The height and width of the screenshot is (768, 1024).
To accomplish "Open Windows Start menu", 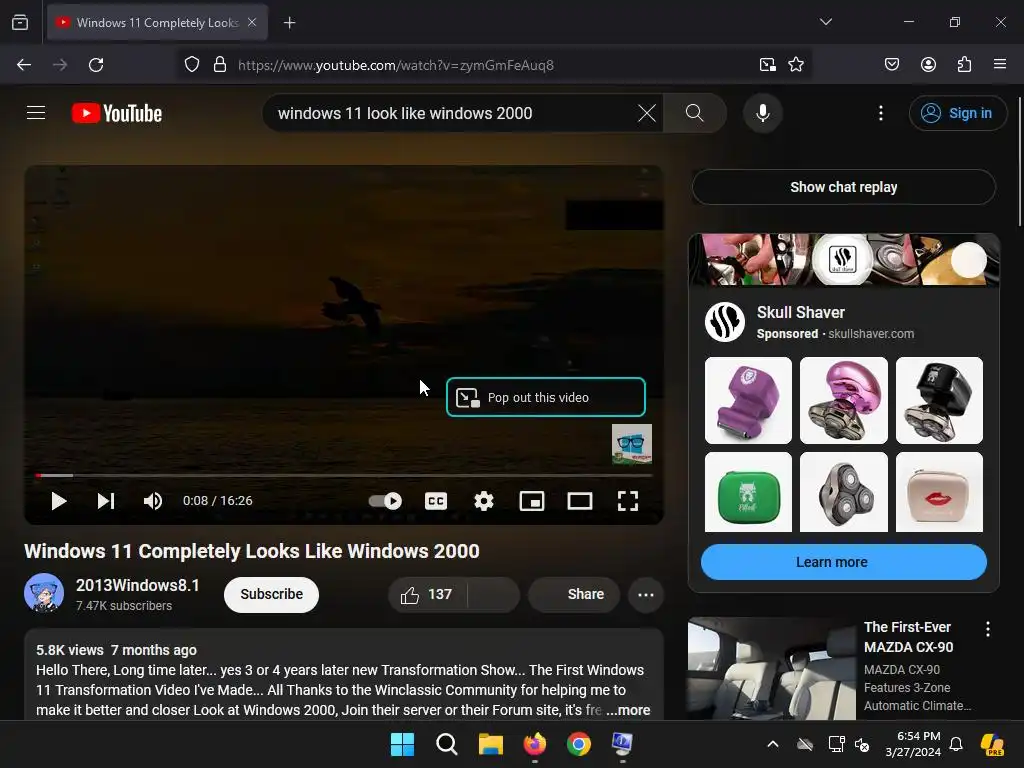I will tap(402, 744).
